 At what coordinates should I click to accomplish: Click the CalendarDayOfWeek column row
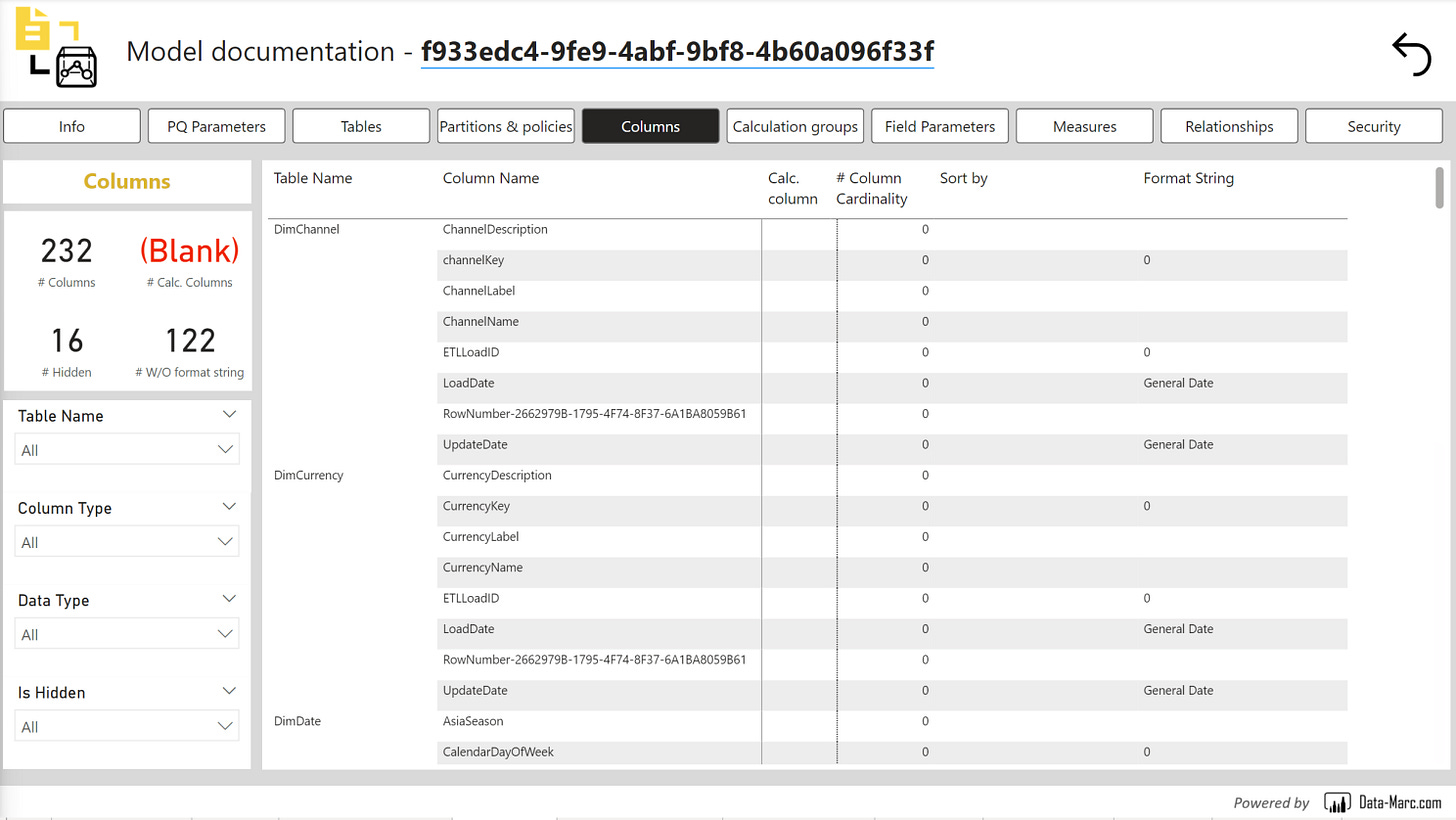[x=892, y=752]
